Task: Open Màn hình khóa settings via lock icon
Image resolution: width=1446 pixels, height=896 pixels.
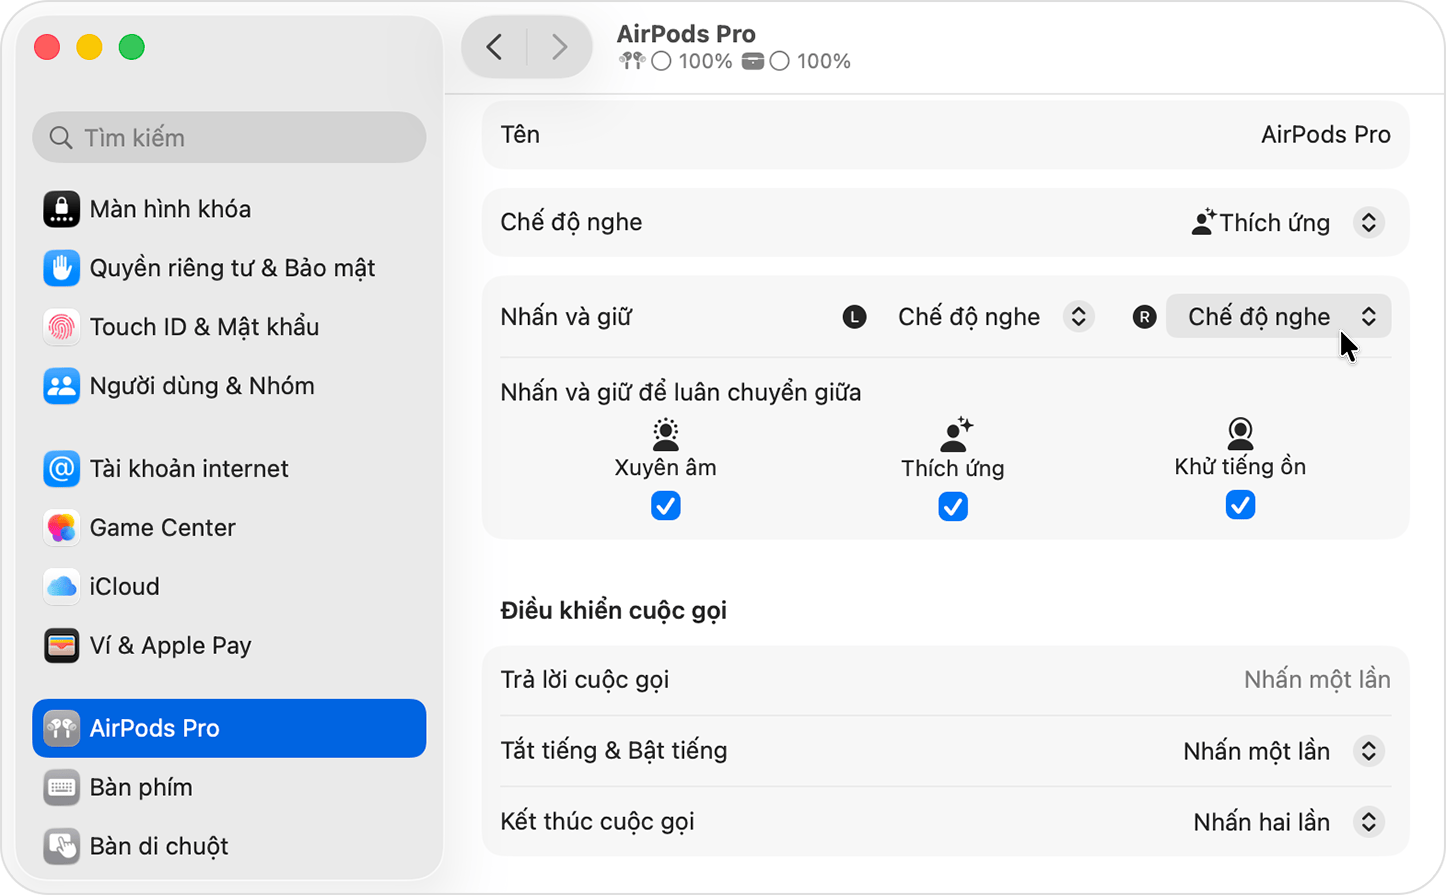Action: coord(61,208)
